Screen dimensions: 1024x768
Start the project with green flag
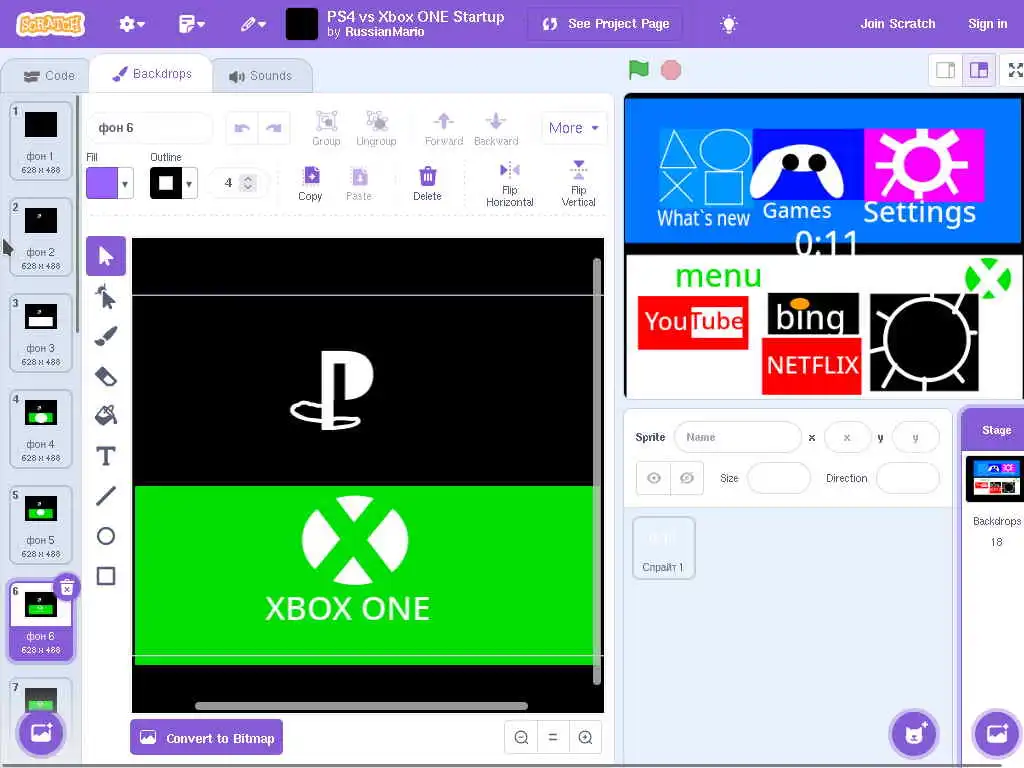click(638, 70)
